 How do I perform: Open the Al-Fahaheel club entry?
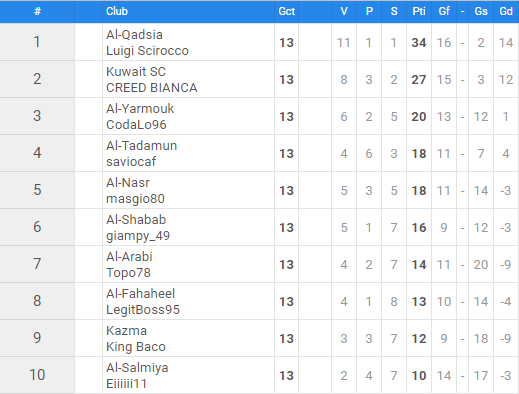140,293
